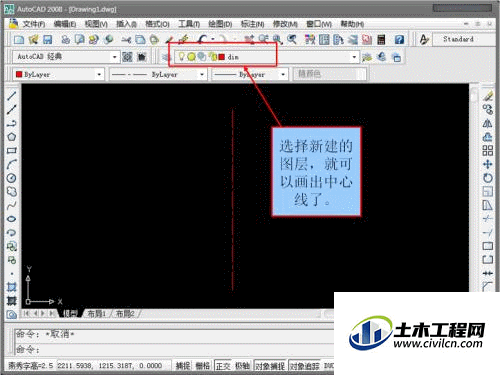Select the Spline draw tool

tap(12, 205)
